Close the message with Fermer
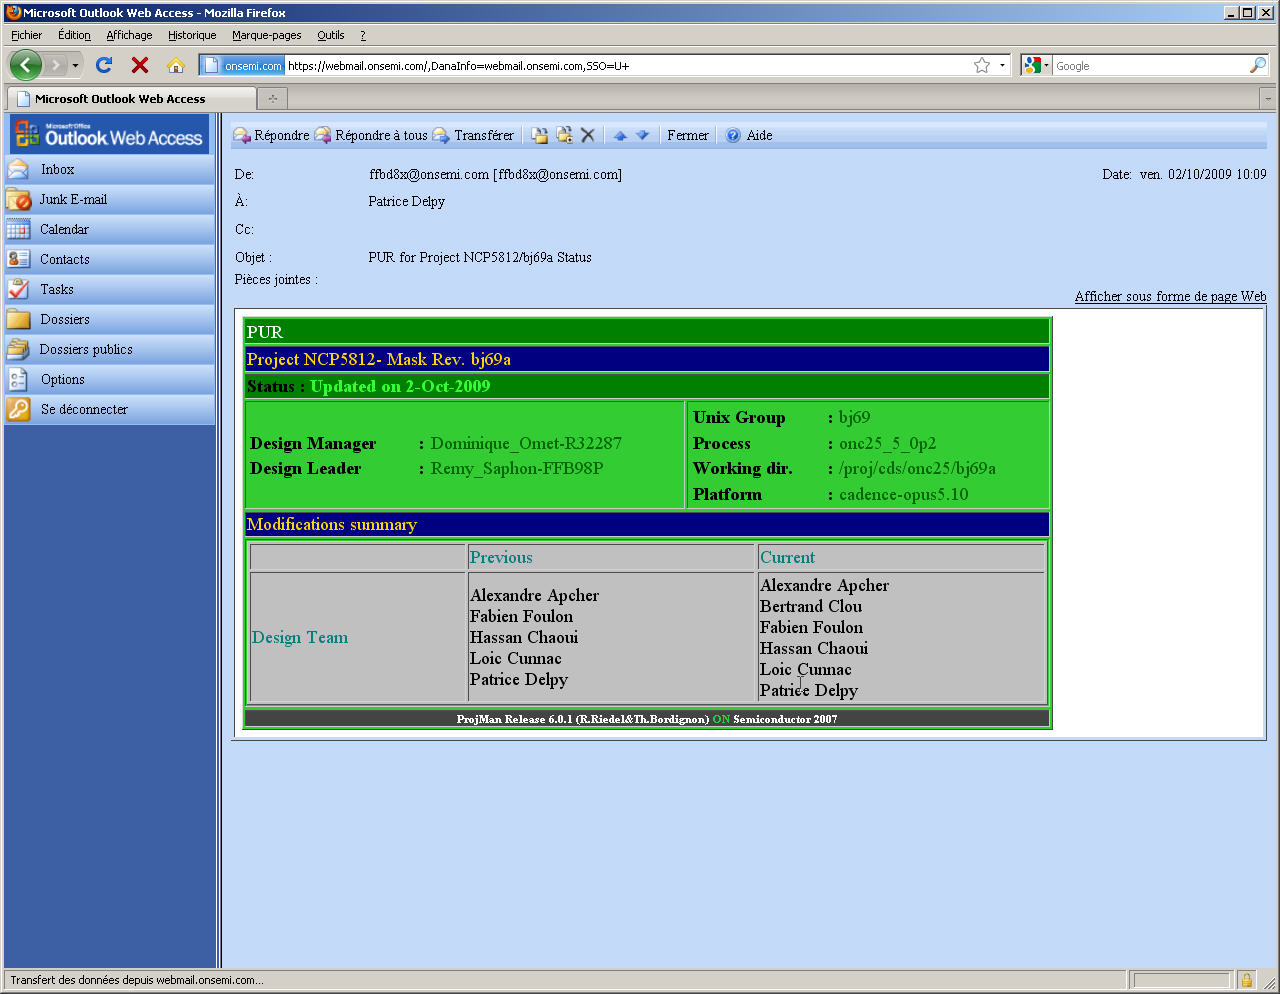Image resolution: width=1280 pixels, height=994 pixels. [x=687, y=136]
